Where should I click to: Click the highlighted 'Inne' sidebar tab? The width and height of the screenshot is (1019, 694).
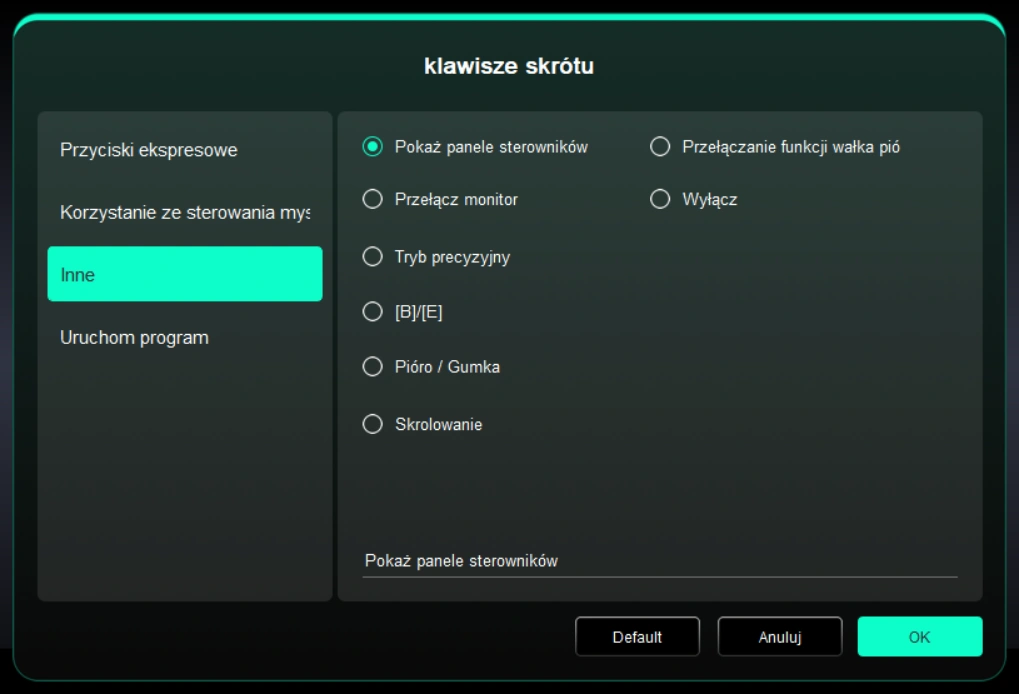pyautogui.click(x=184, y=274)
